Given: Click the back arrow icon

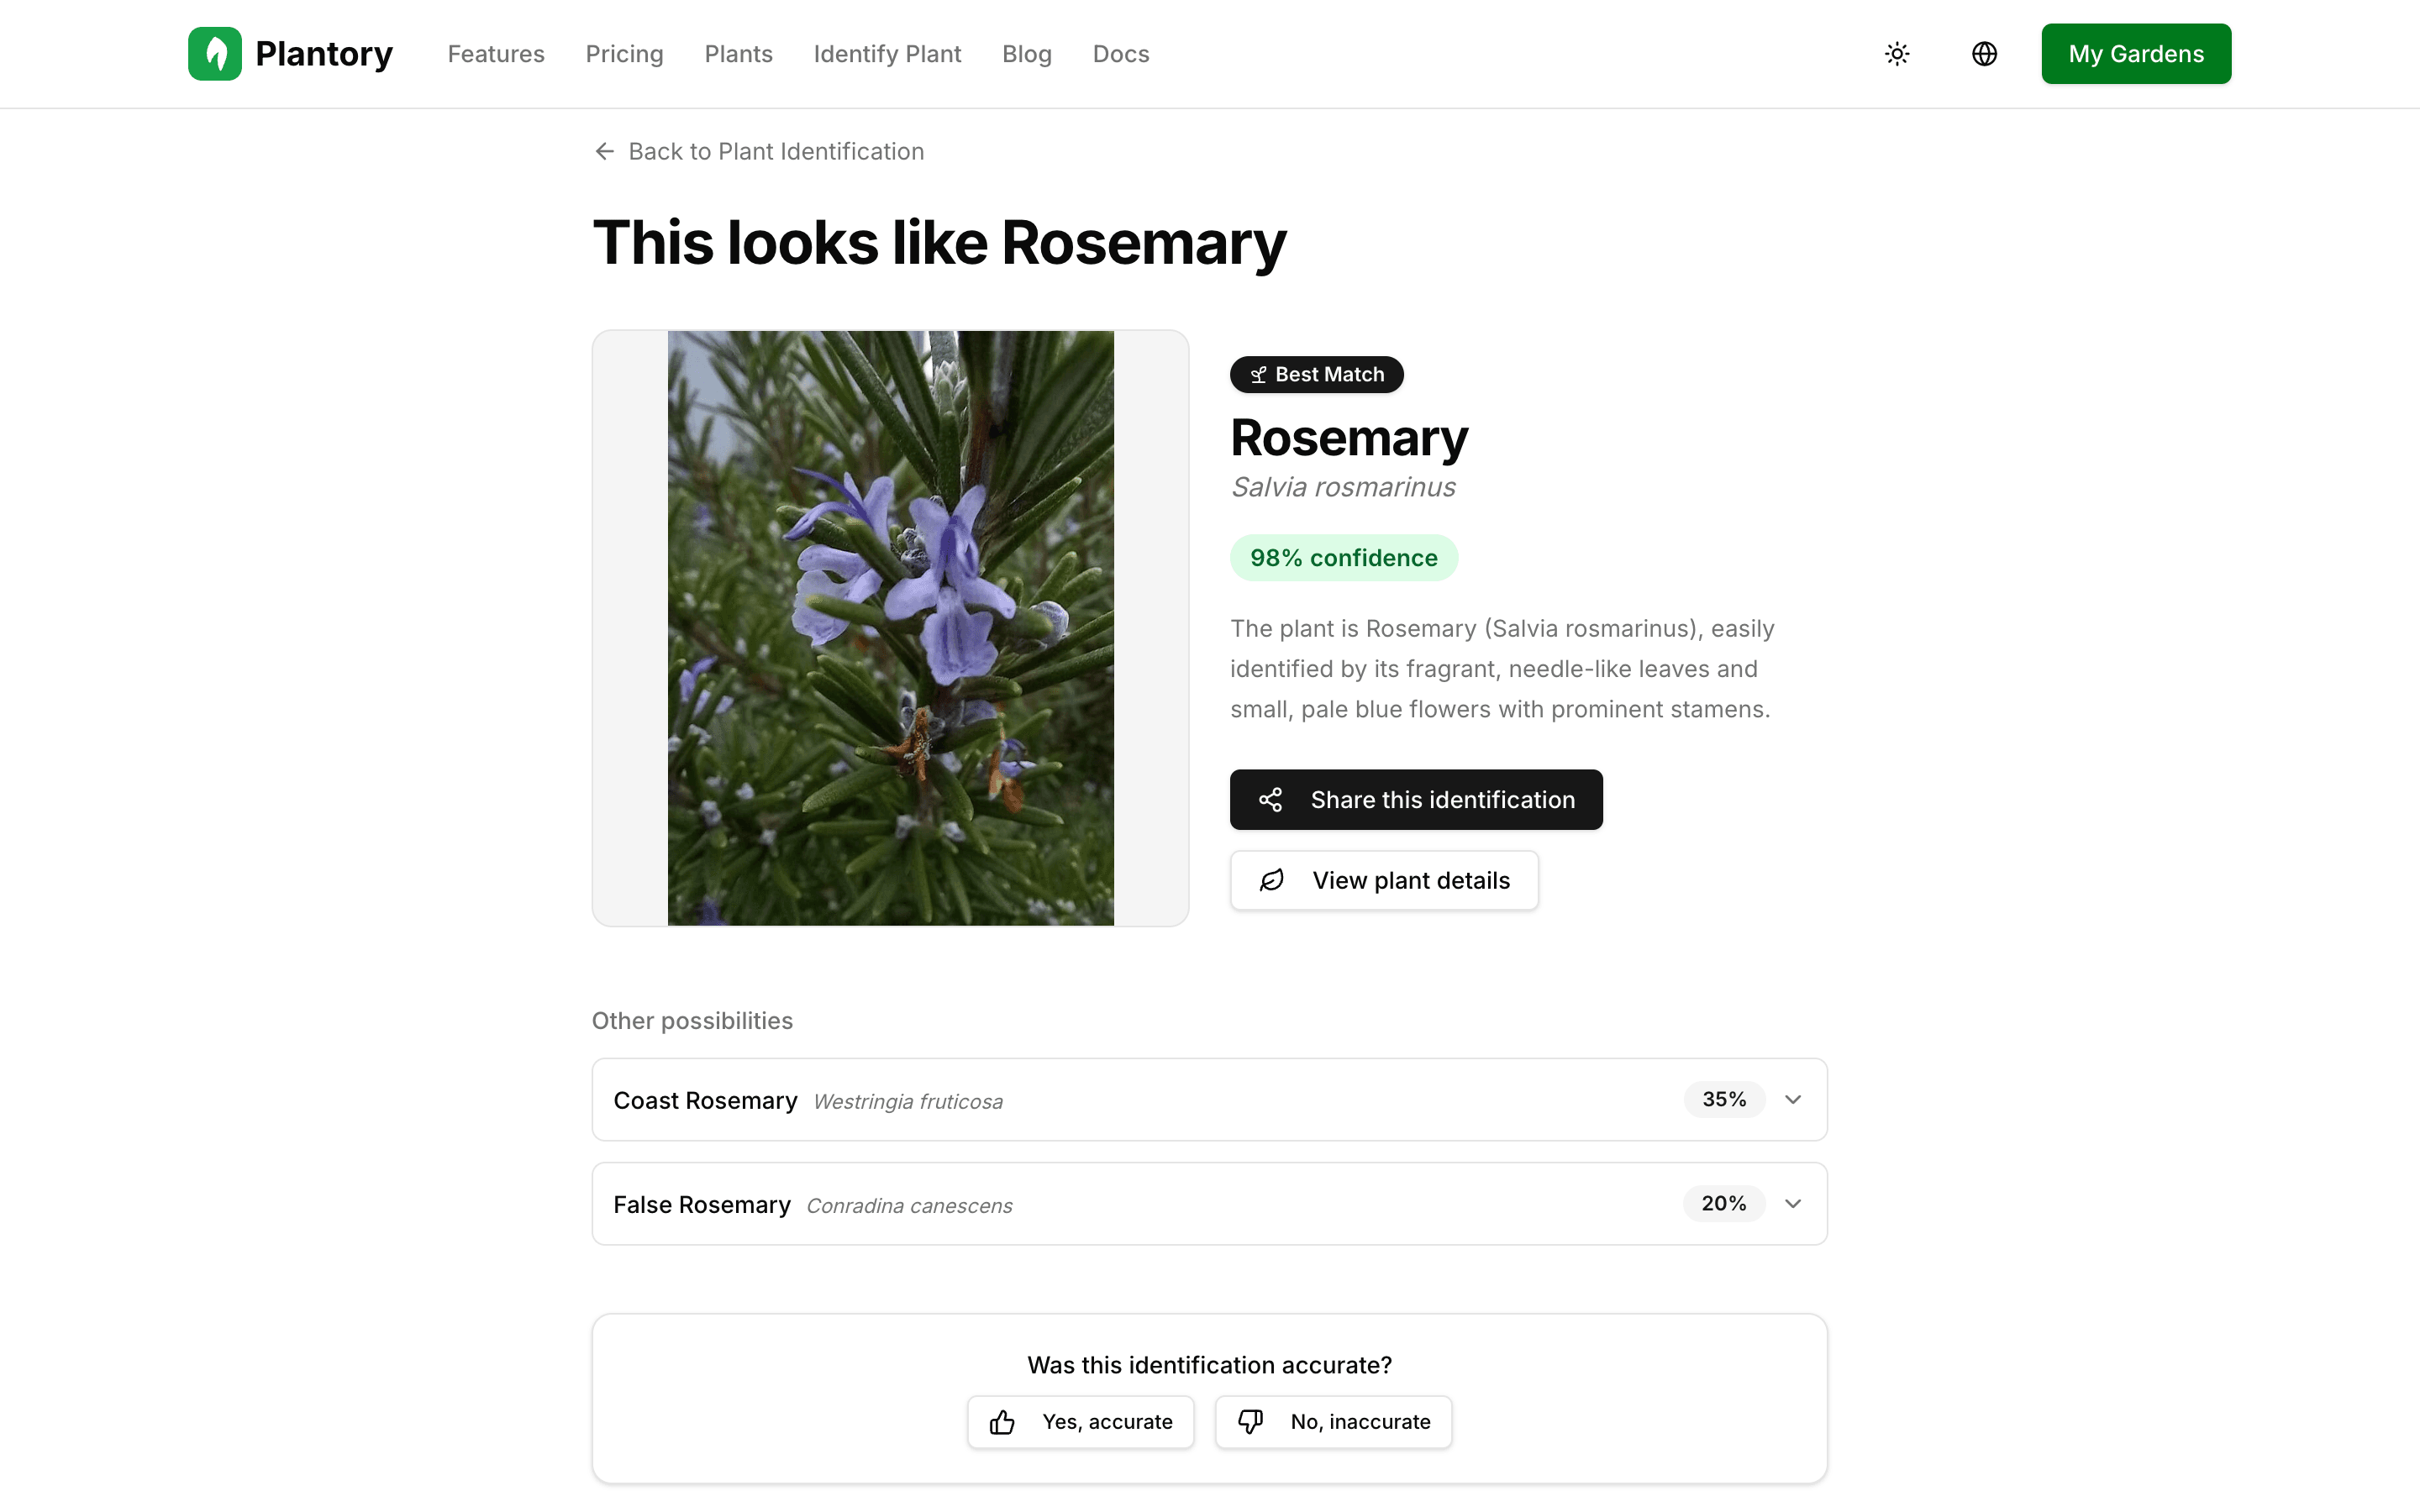Looking at the screenshot, I should click(x=604, y=151).
